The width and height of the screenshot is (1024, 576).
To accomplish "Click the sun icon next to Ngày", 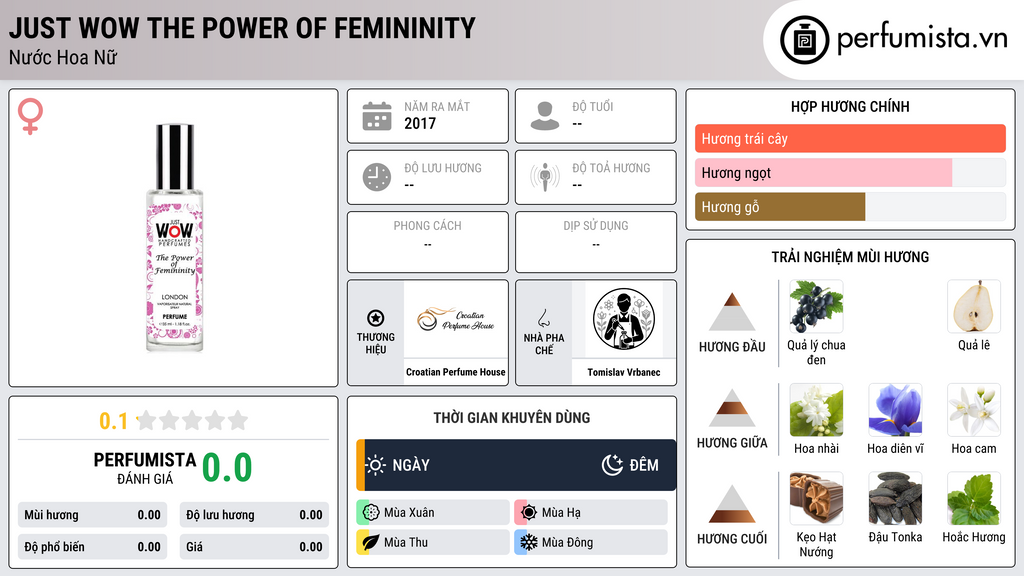I will pyautogui.click(x=376, y=465).
